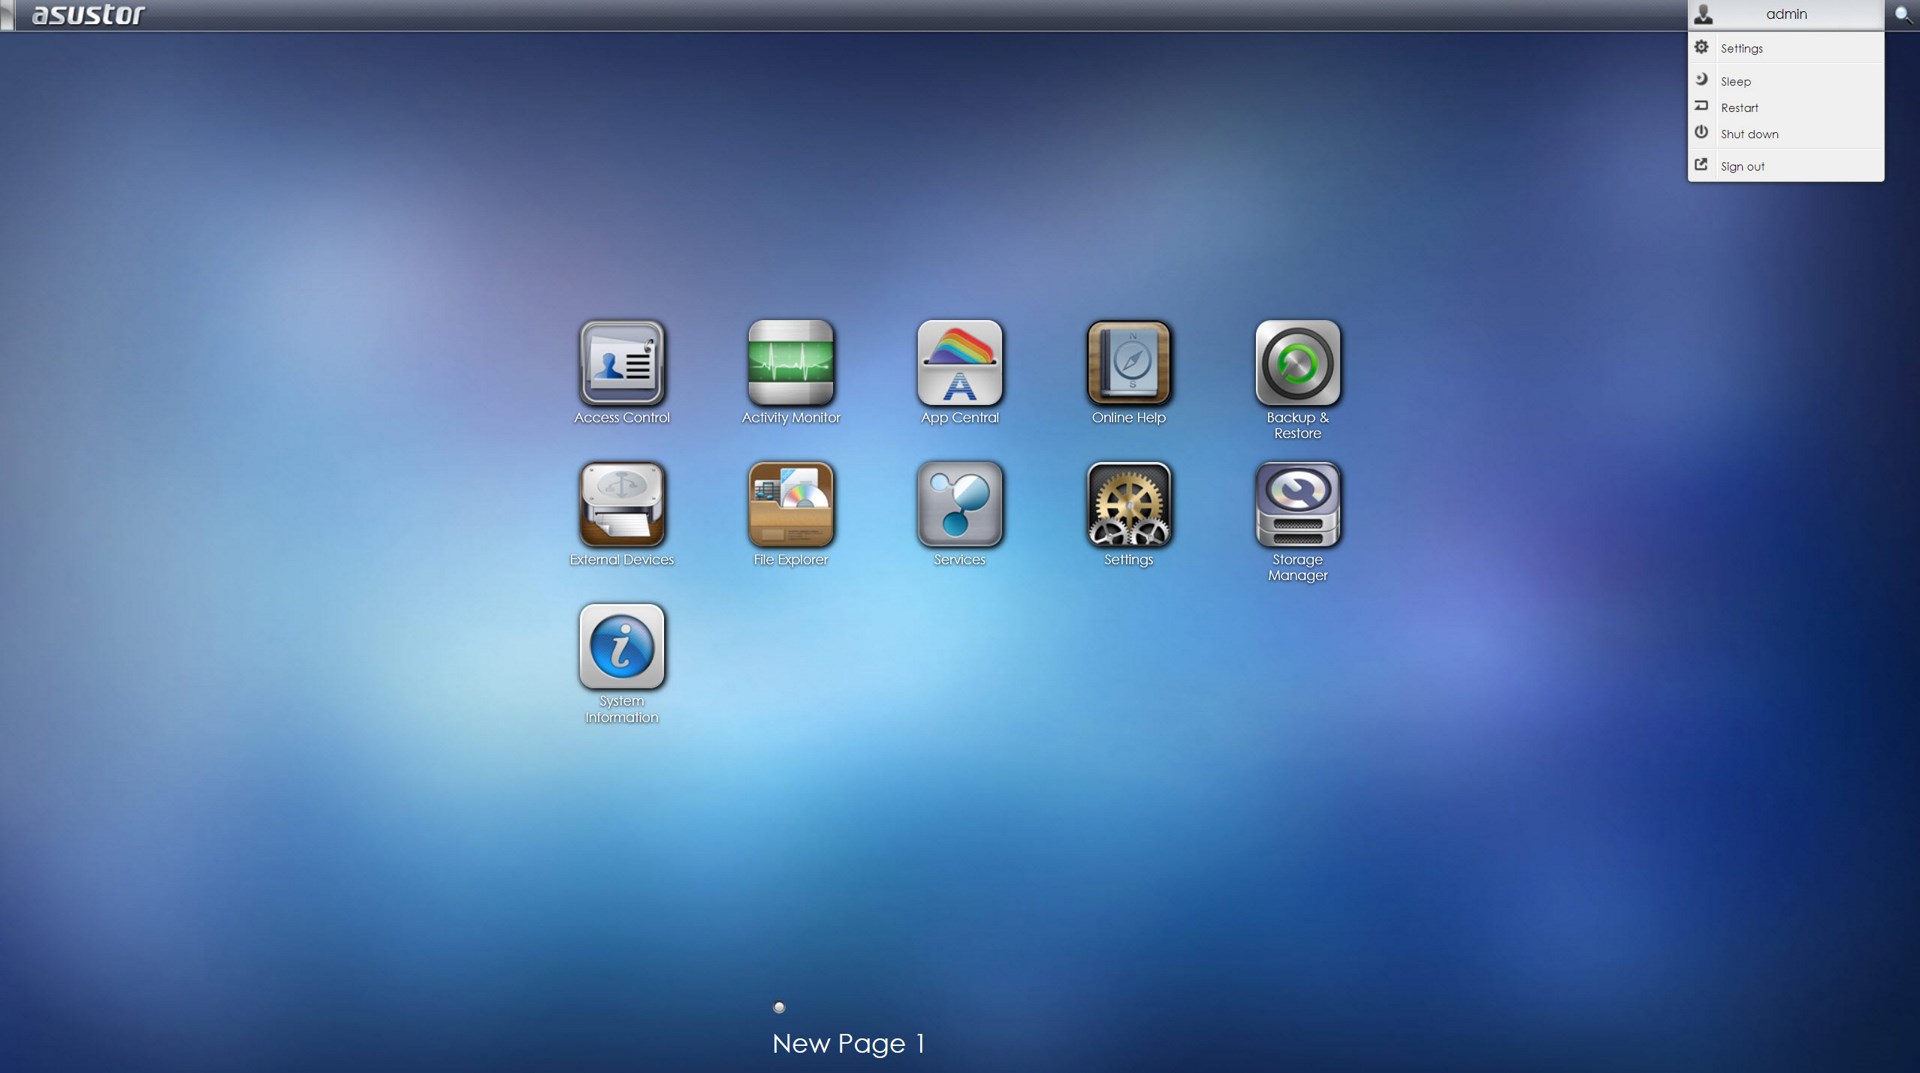Launch Activity Monitor
Screen dimensions: 1920x1073
(790, 363)
